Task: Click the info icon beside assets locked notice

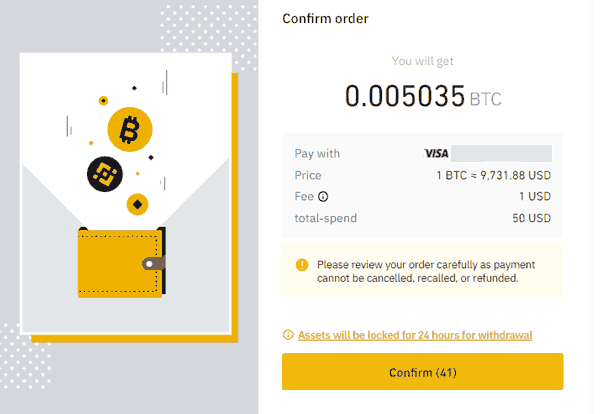Action: pyautogui.click(x=288, y=335)
